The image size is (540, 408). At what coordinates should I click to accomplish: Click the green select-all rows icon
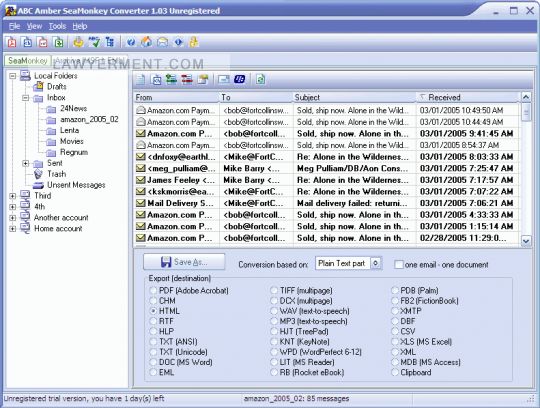click(172, 80)
